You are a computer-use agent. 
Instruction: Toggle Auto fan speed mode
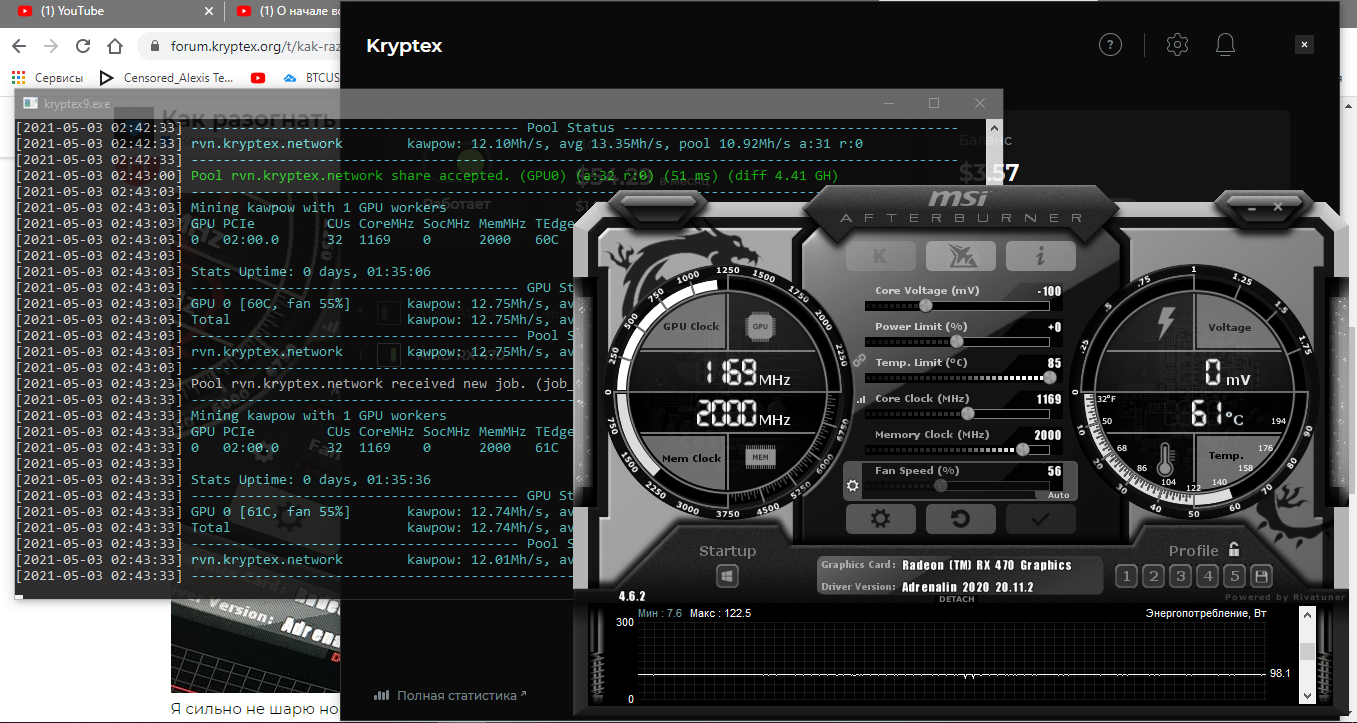[1058, 495]
